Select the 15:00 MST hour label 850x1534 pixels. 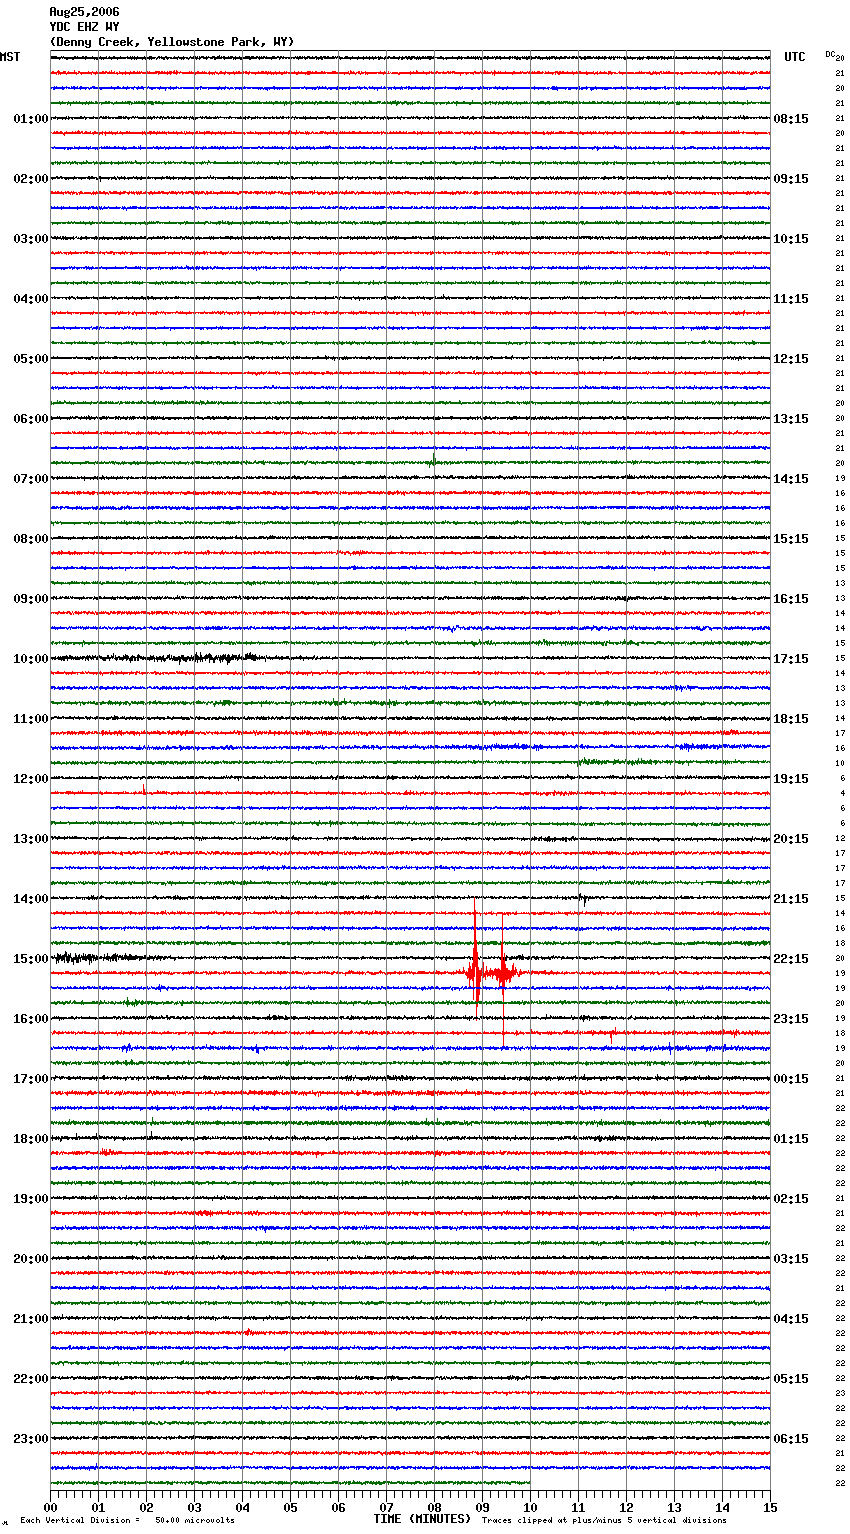click(31, 959)
